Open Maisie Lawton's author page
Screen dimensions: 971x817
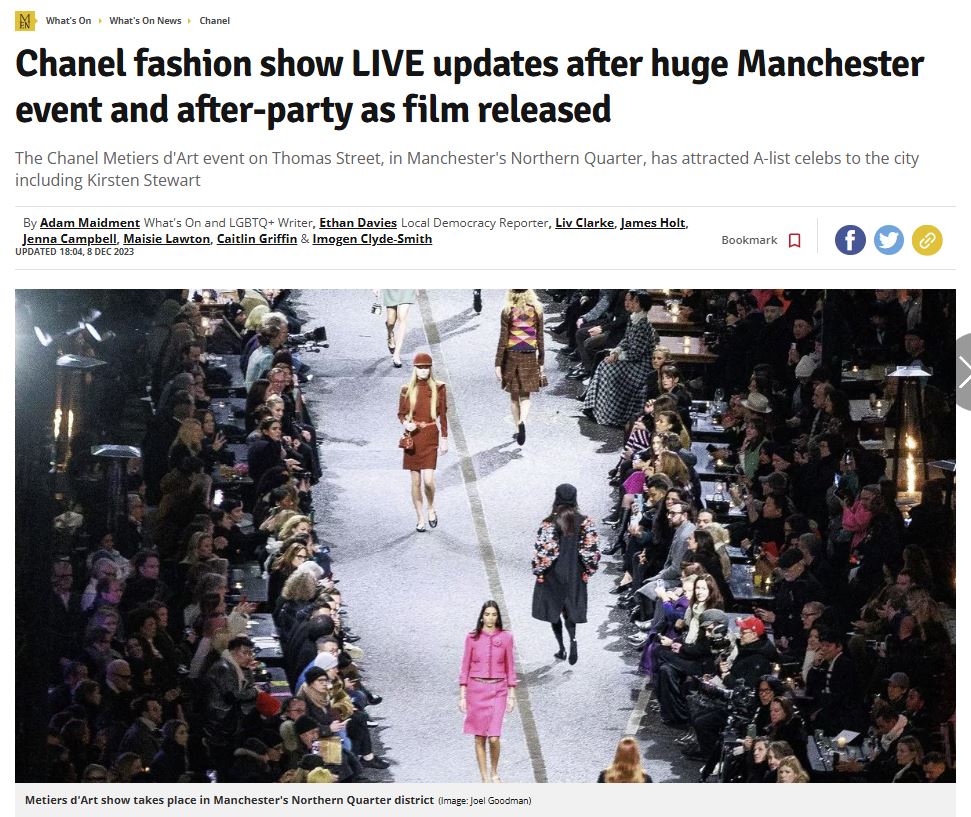[167, 238]
